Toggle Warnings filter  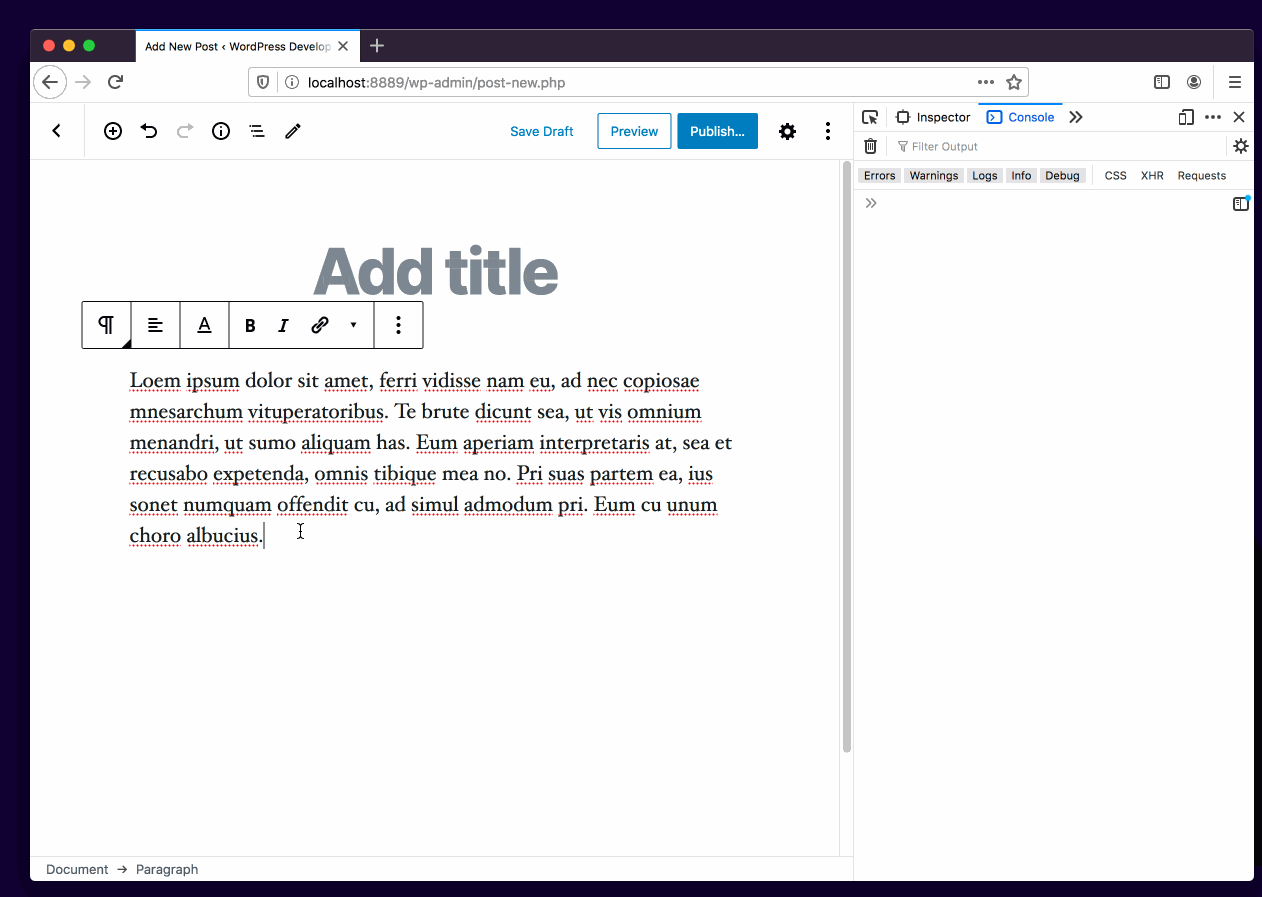pyautogui.click(x=934, y=175)
